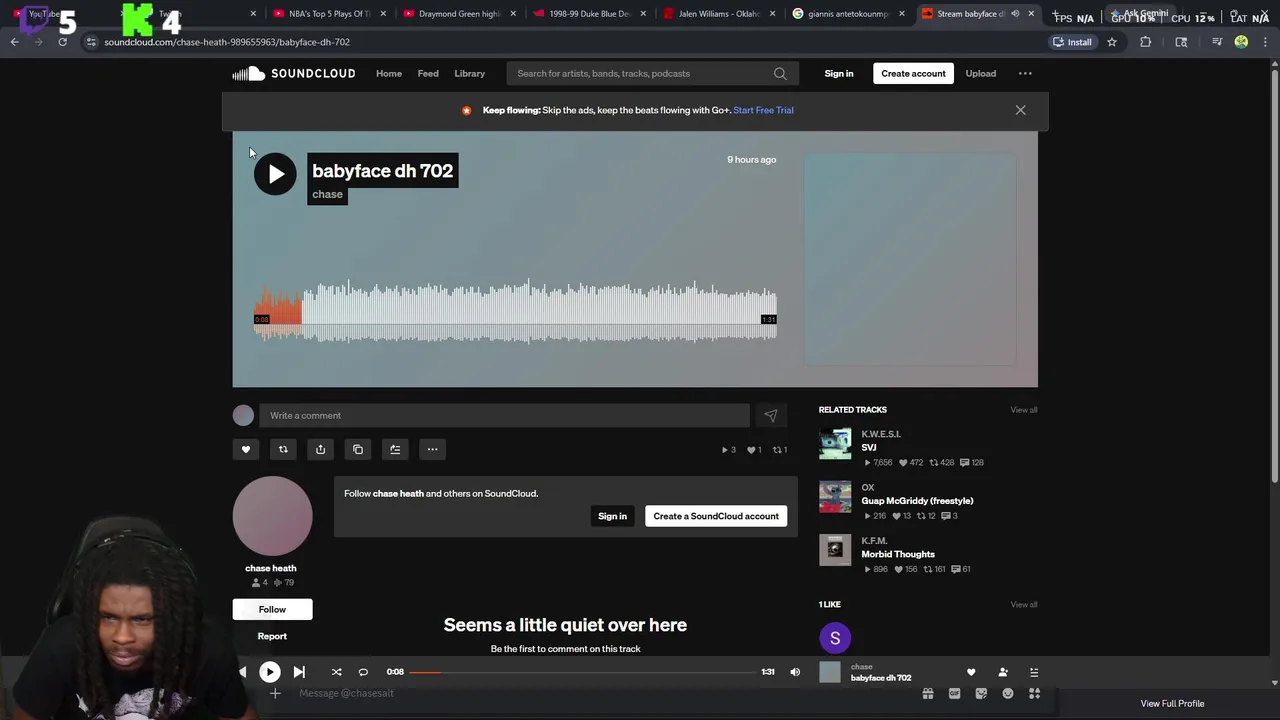Click Sign in in the follow prompt
The width and height of the screenshot is (1280, 720).
click(612, 516)
